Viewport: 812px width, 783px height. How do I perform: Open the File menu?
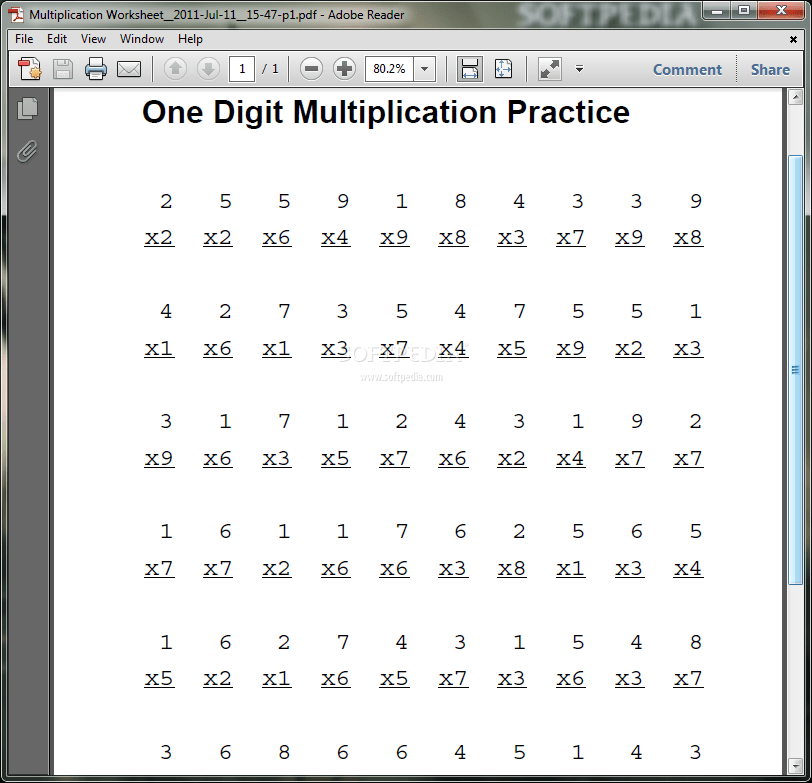(x=24, y=39)
